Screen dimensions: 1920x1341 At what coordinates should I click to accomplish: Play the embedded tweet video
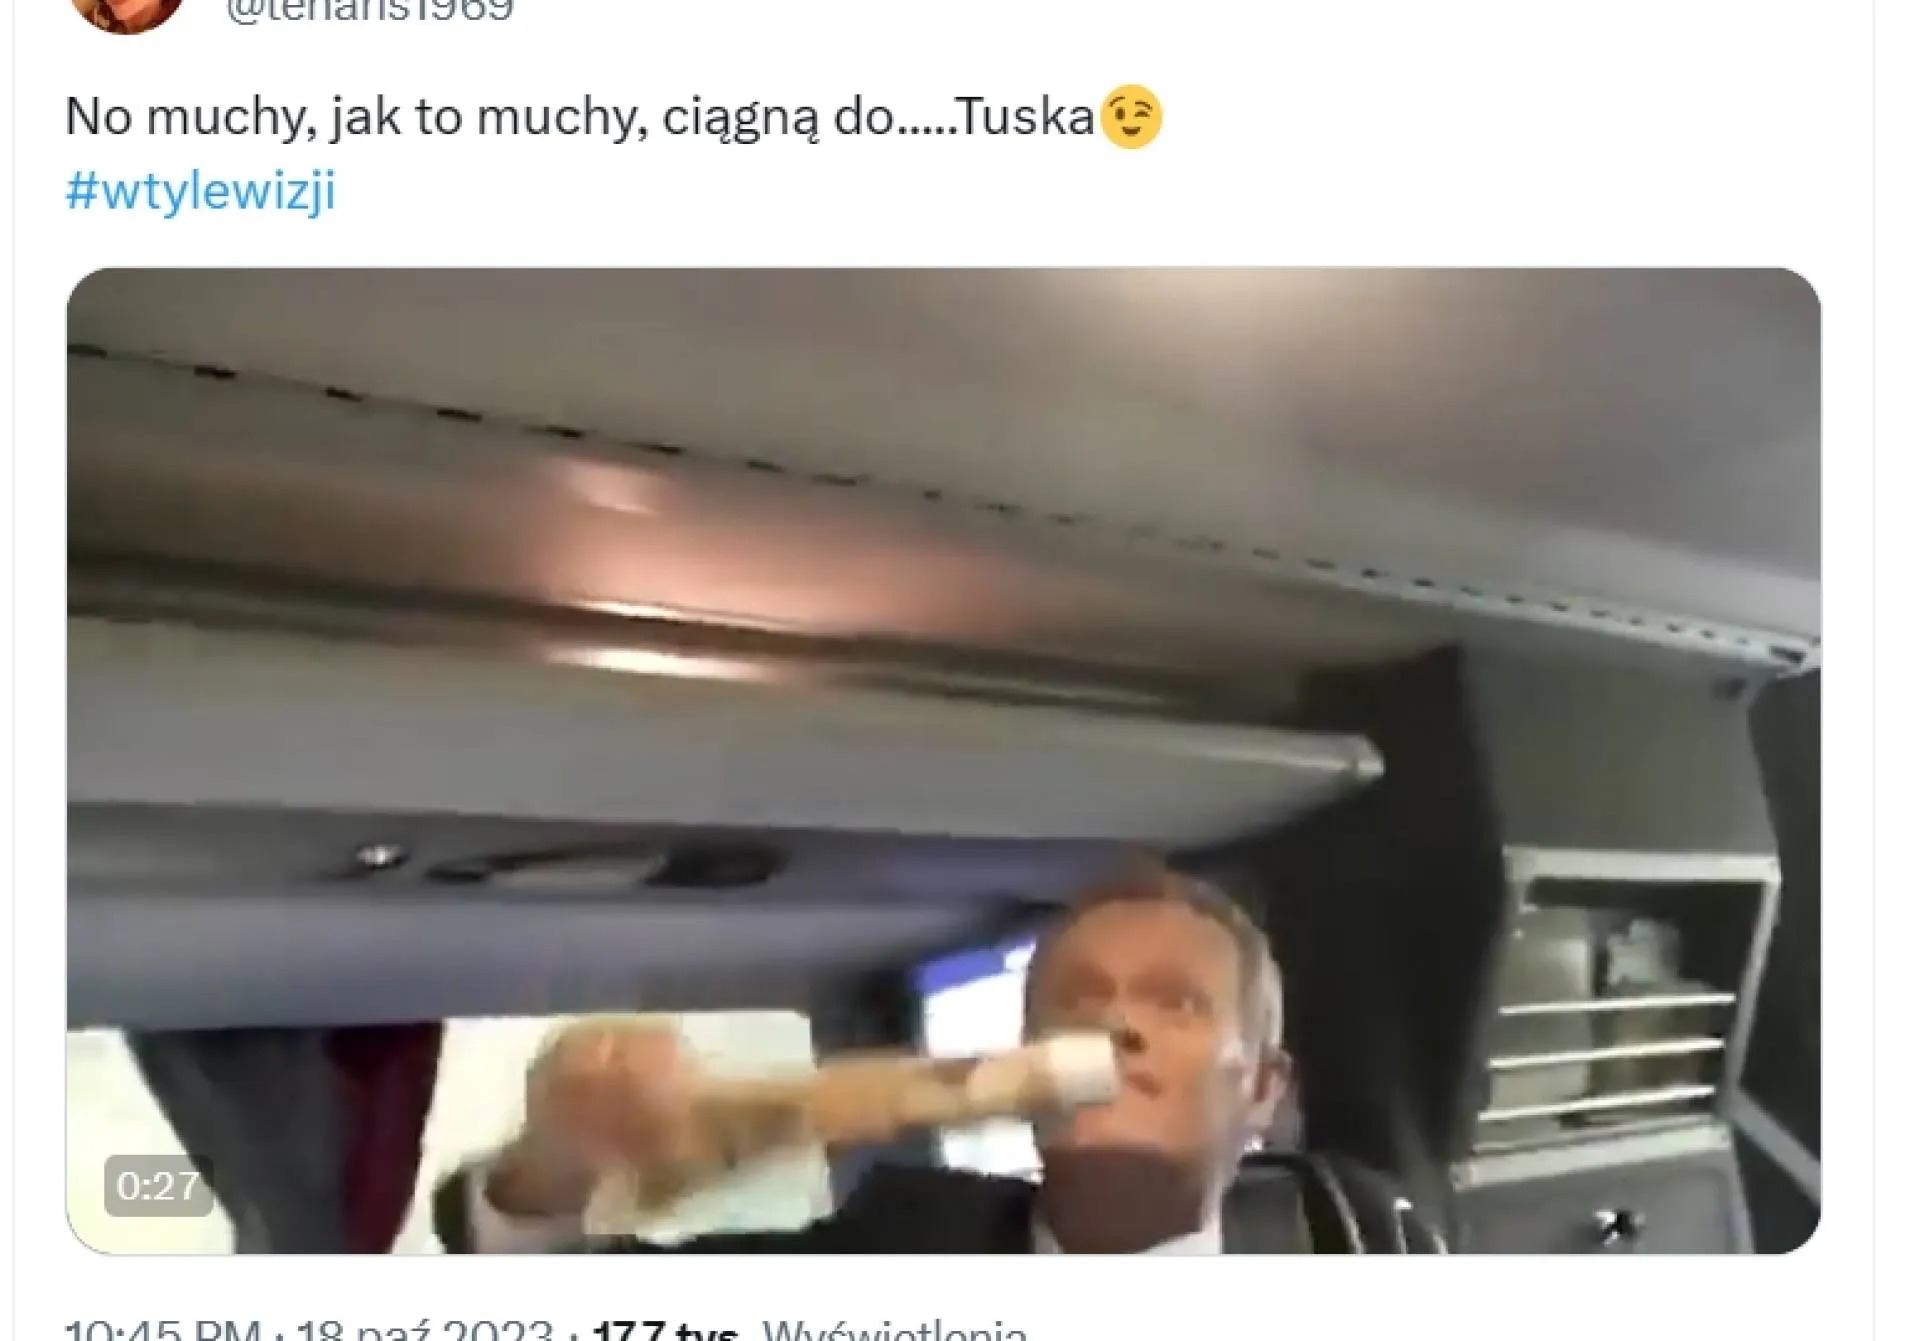[x=943, y=760]
